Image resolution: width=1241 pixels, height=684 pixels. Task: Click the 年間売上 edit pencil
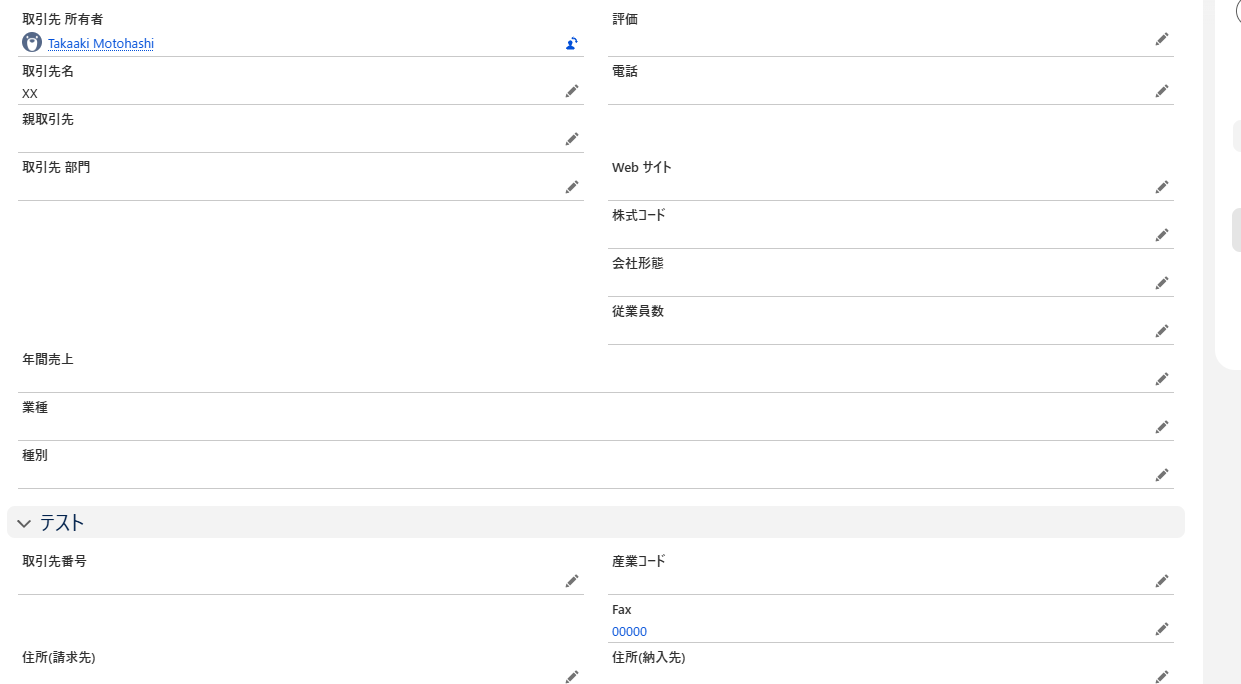tap(1162, 379)
